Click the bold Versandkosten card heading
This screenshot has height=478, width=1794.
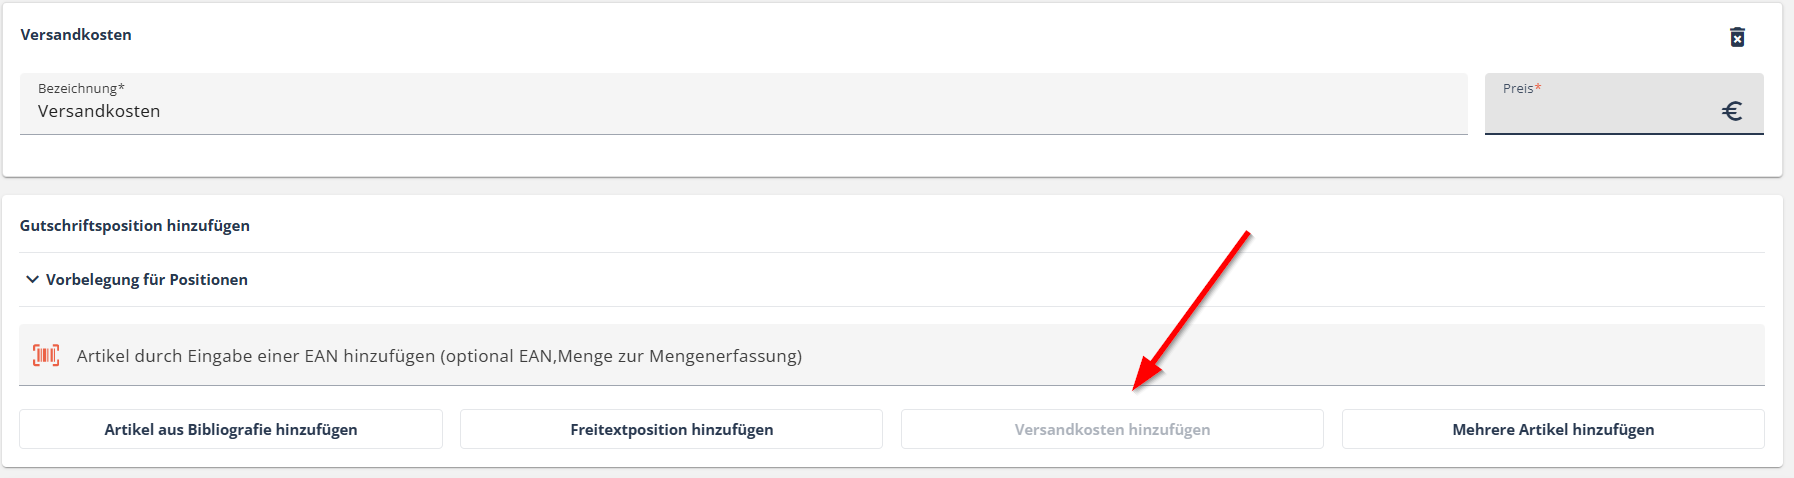(76, 34)
